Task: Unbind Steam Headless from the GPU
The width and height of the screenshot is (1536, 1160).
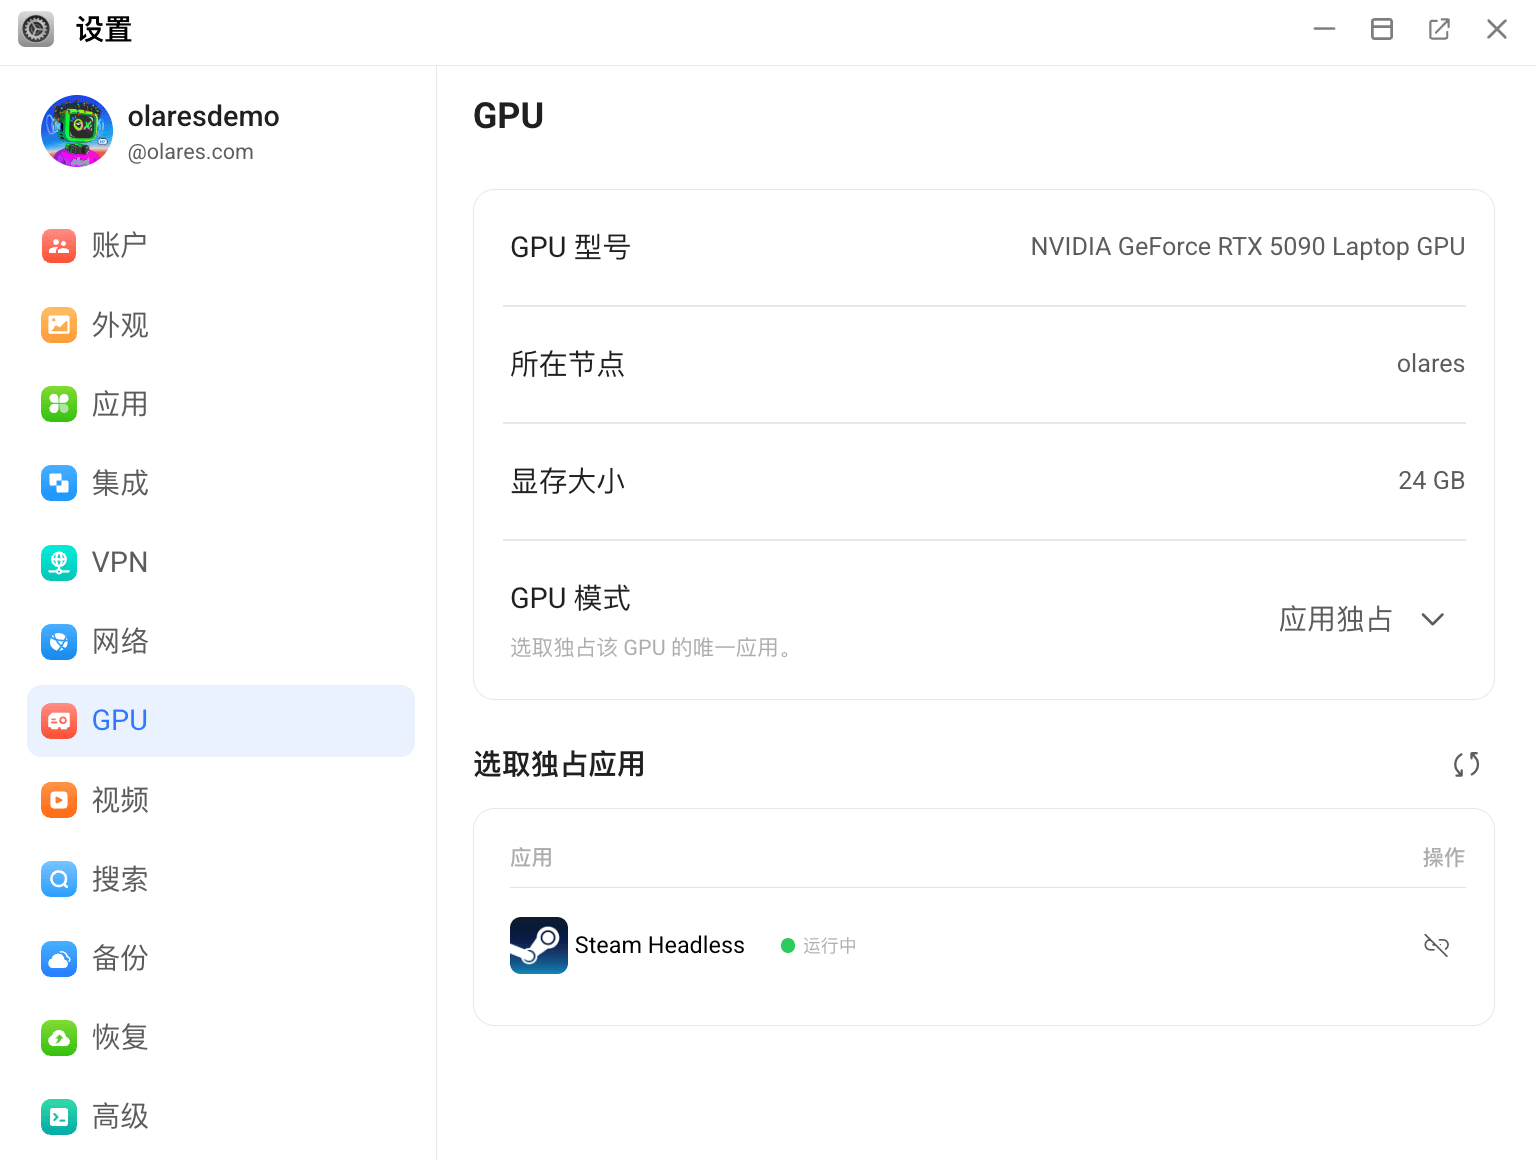Action: tap(1436, 945)
